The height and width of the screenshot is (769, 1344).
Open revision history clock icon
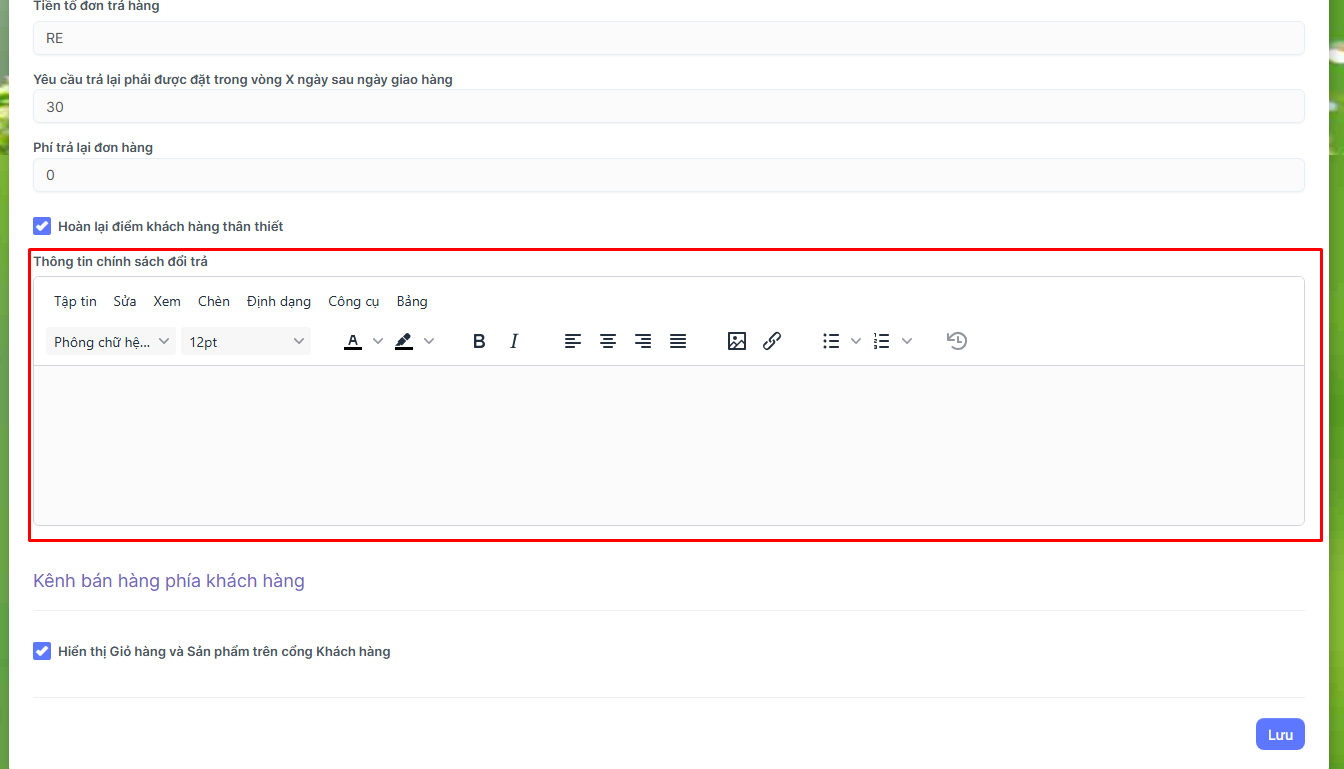click(957, 341)
